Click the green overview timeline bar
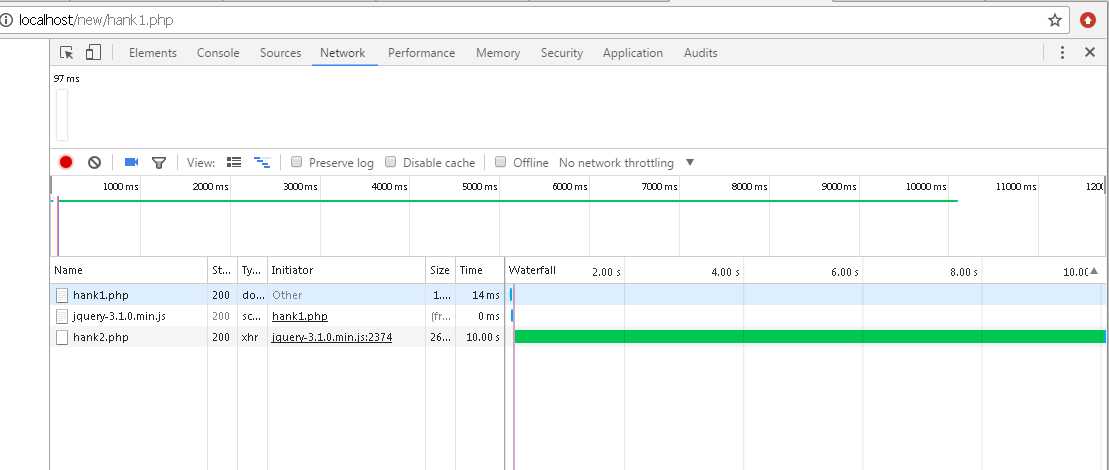The height and width of the screenshot is (470, 1109). click(x=508, y=201)
